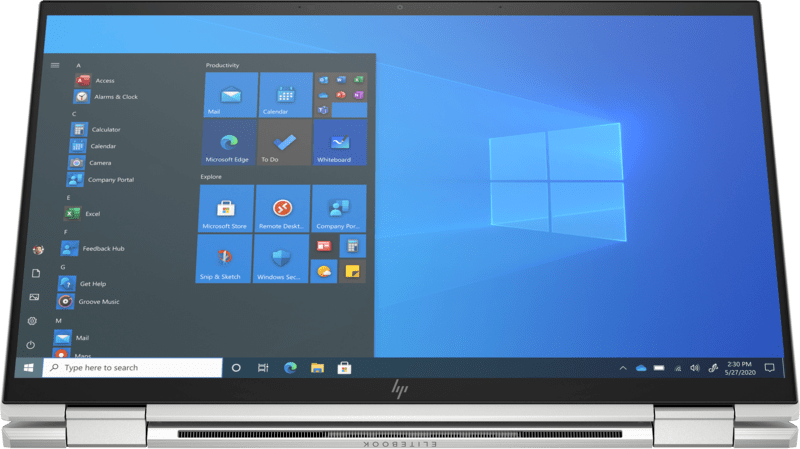Launch Microsoft Edge from the taskbar

(x=290, y=368)
